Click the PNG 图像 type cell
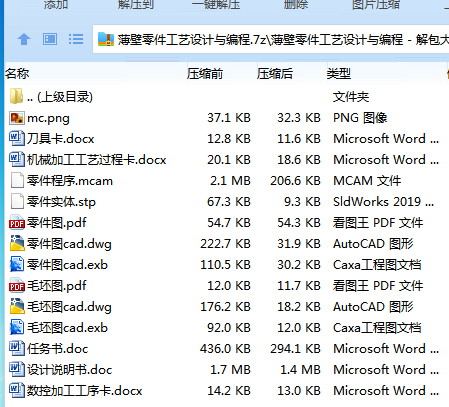 point(360,118)
